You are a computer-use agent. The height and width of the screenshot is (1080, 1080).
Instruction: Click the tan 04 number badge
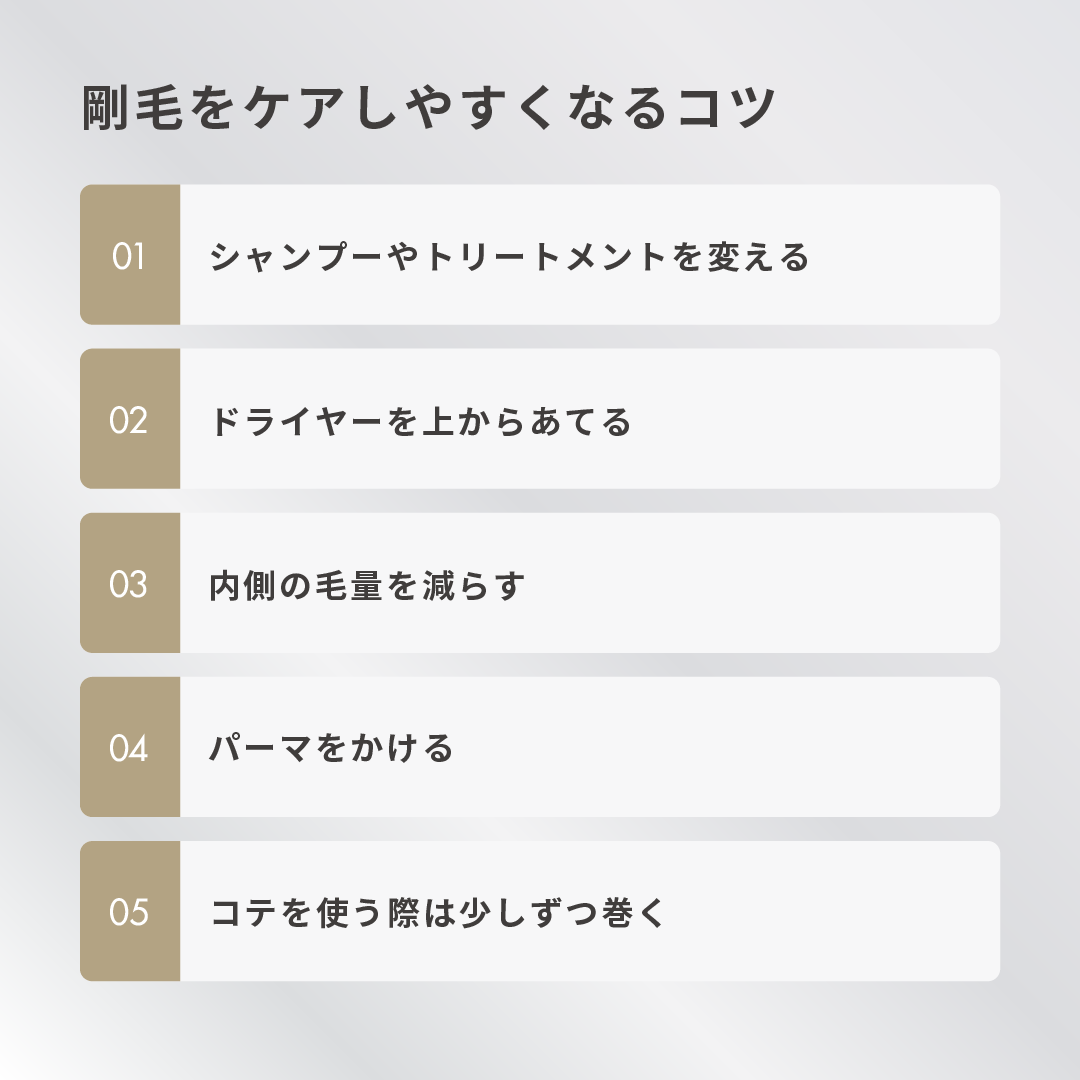(130, 747)
